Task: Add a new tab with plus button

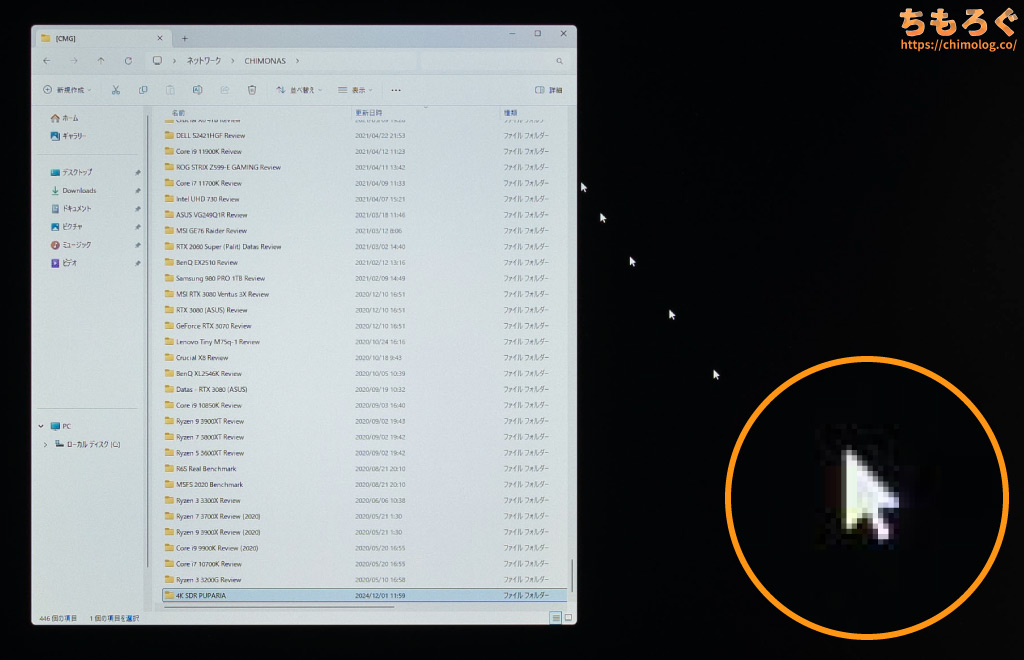Action: [x=184, y=38]
